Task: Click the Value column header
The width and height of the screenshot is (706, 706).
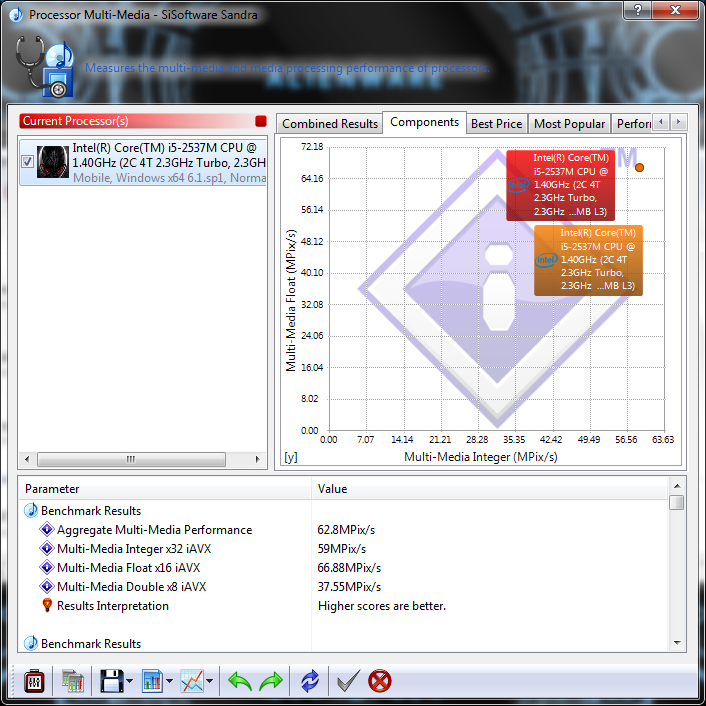Action: click(489, 489)
